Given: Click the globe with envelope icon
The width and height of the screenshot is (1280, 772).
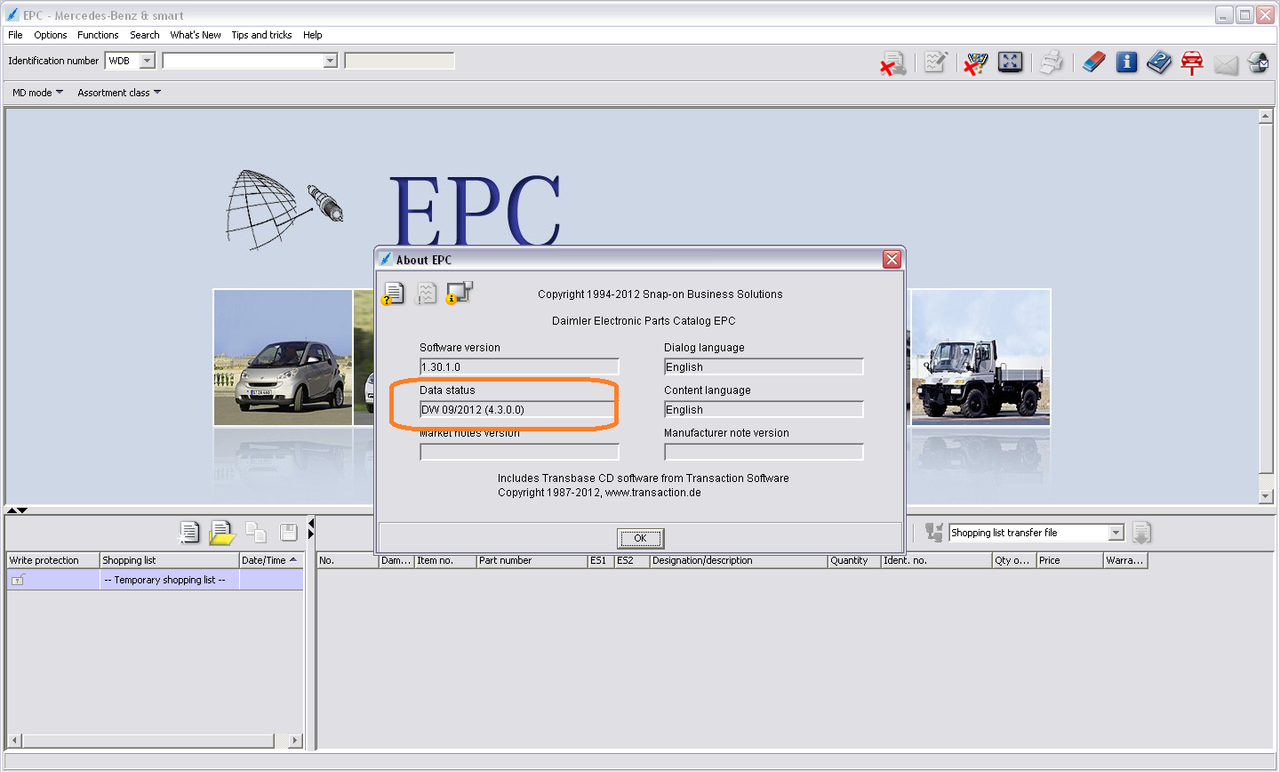Looking at the screenshot, I should 1258,64.
